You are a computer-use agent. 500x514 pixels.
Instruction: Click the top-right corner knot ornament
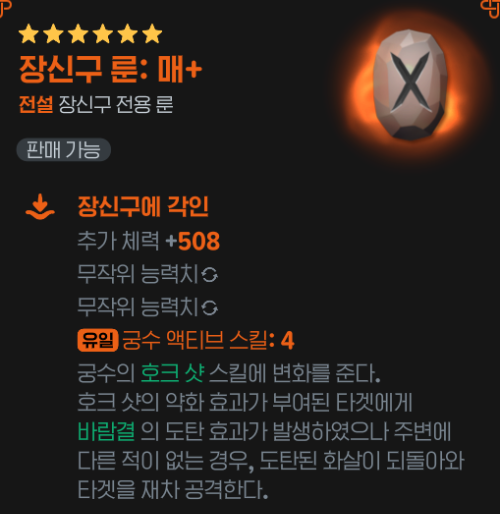point(490,9)
